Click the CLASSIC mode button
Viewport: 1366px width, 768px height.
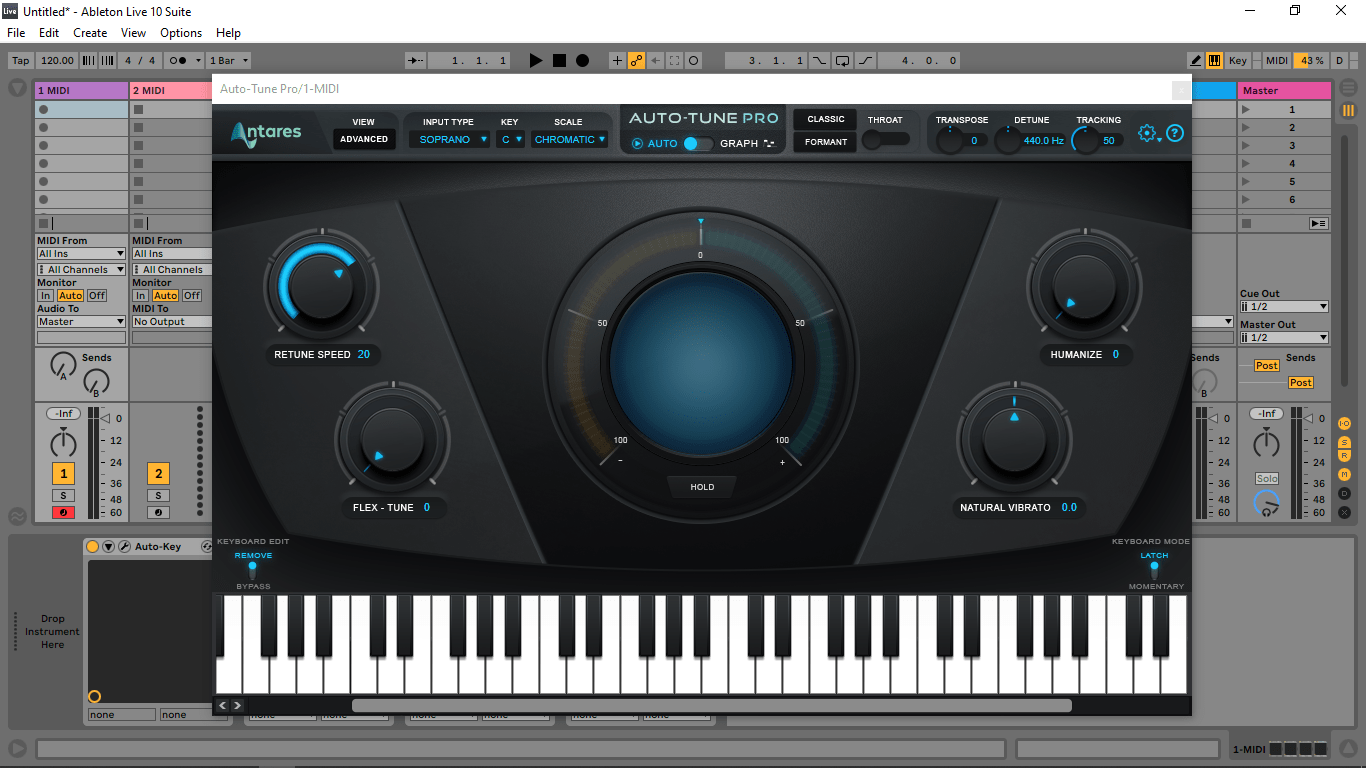click(x=826, y=119)
